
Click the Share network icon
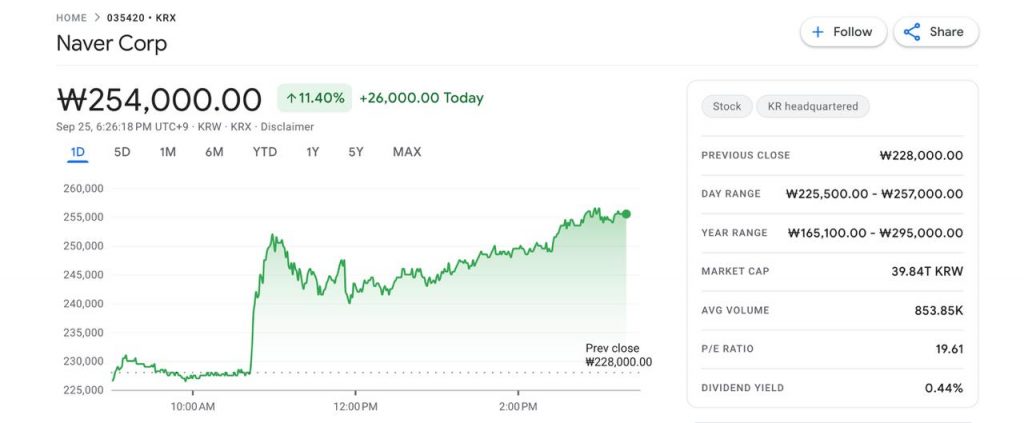pyautogui.click(x=912, y=32)
